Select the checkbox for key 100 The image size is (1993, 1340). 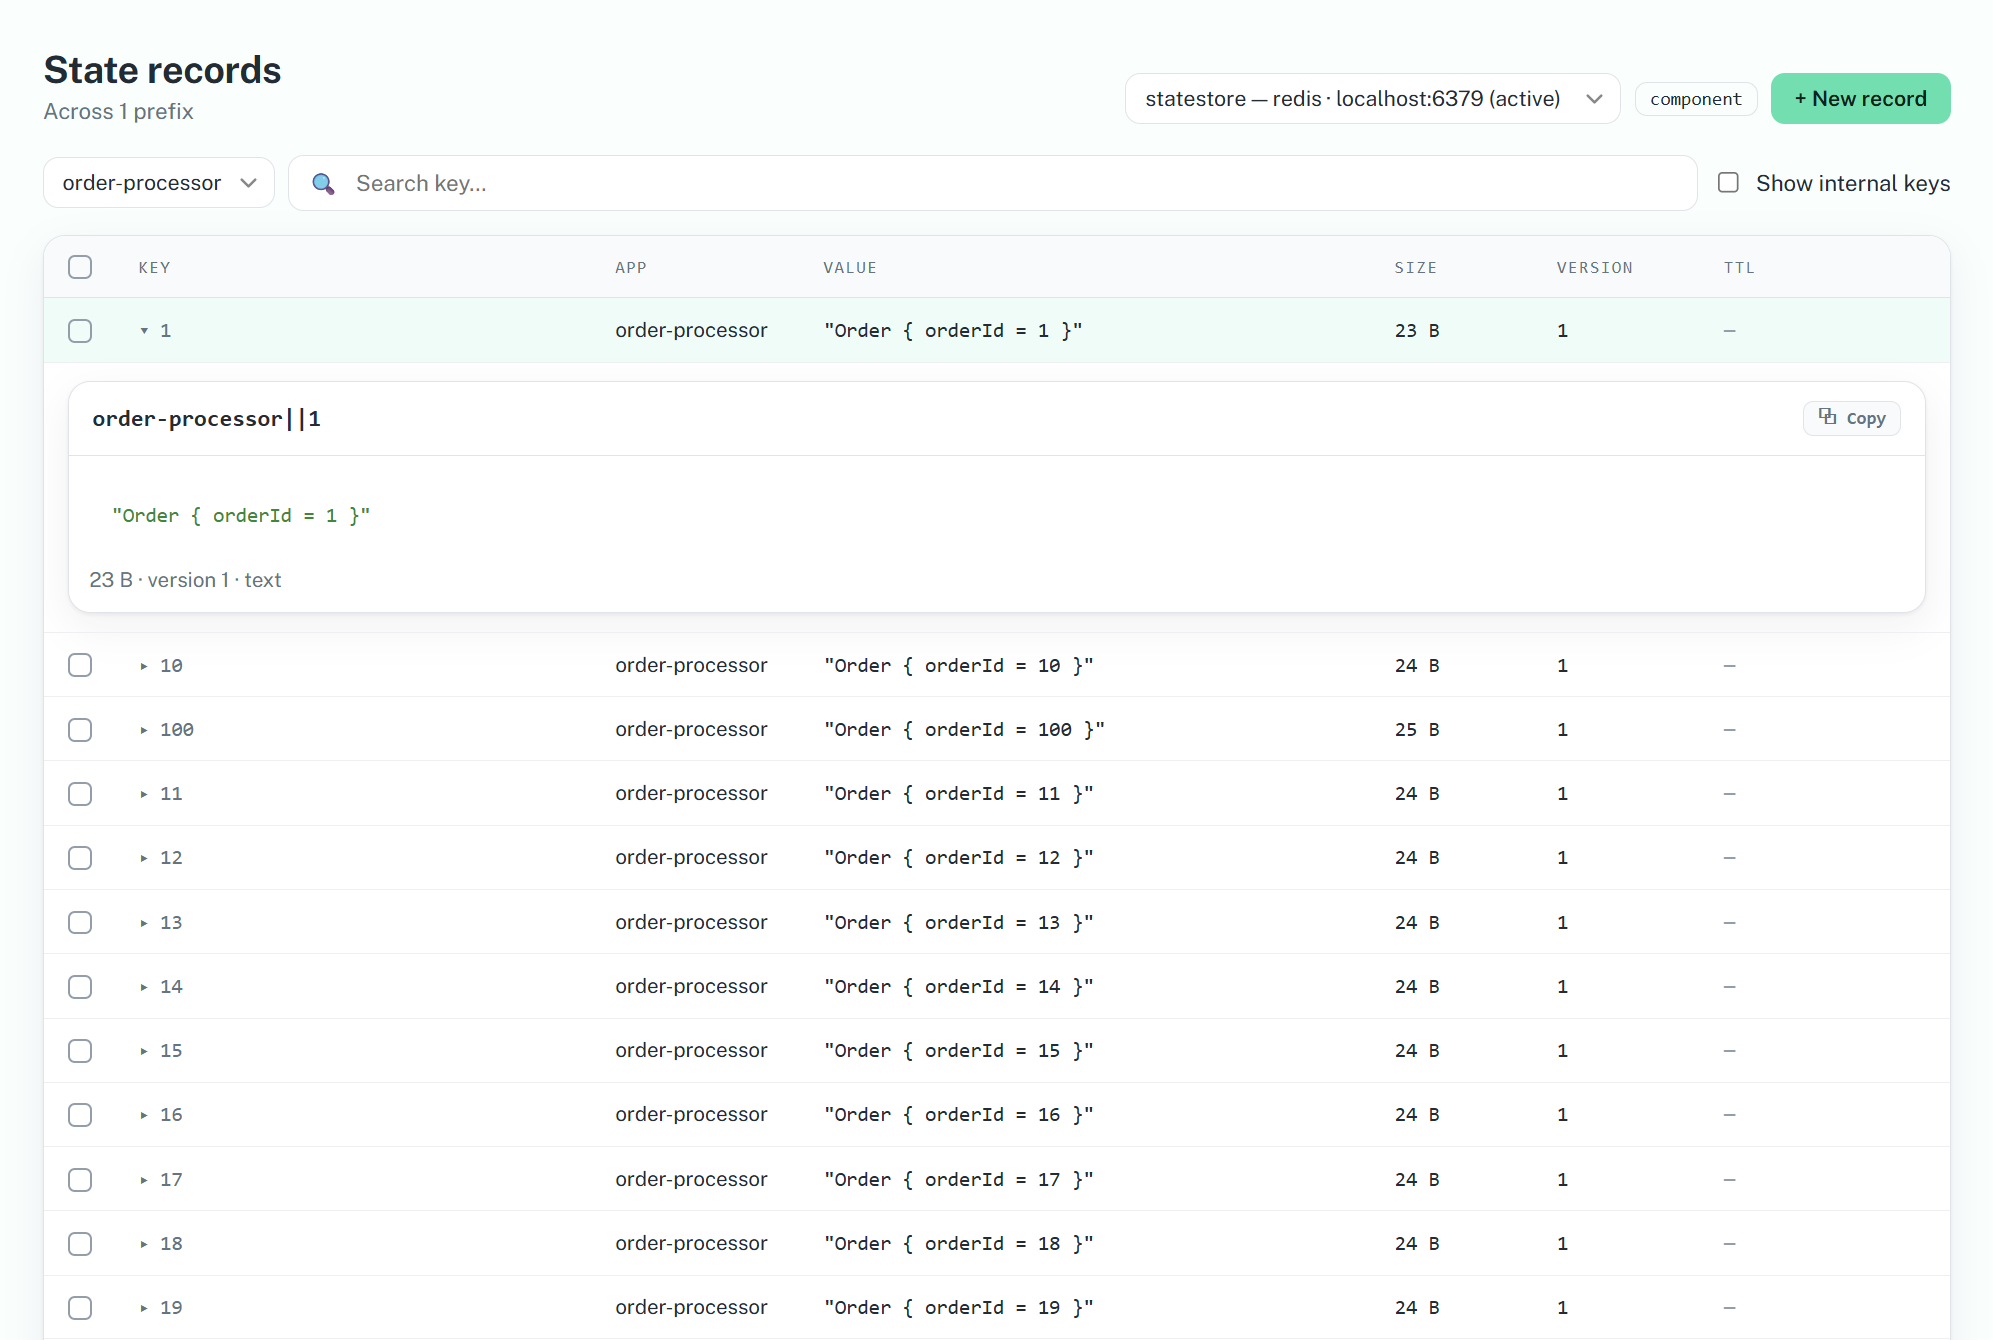tap(80, 730)
